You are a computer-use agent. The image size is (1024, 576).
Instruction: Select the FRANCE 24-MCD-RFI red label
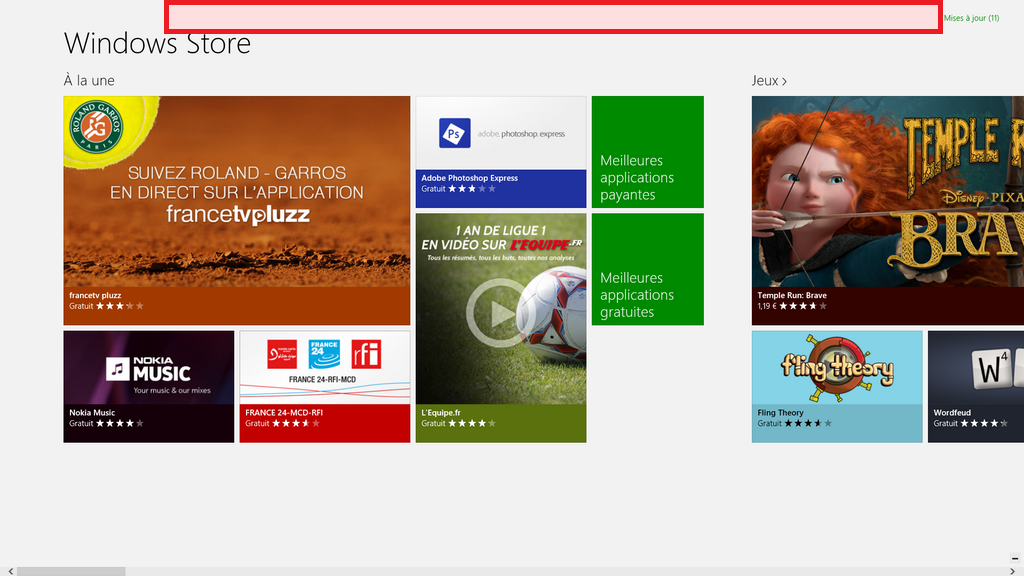284,413
